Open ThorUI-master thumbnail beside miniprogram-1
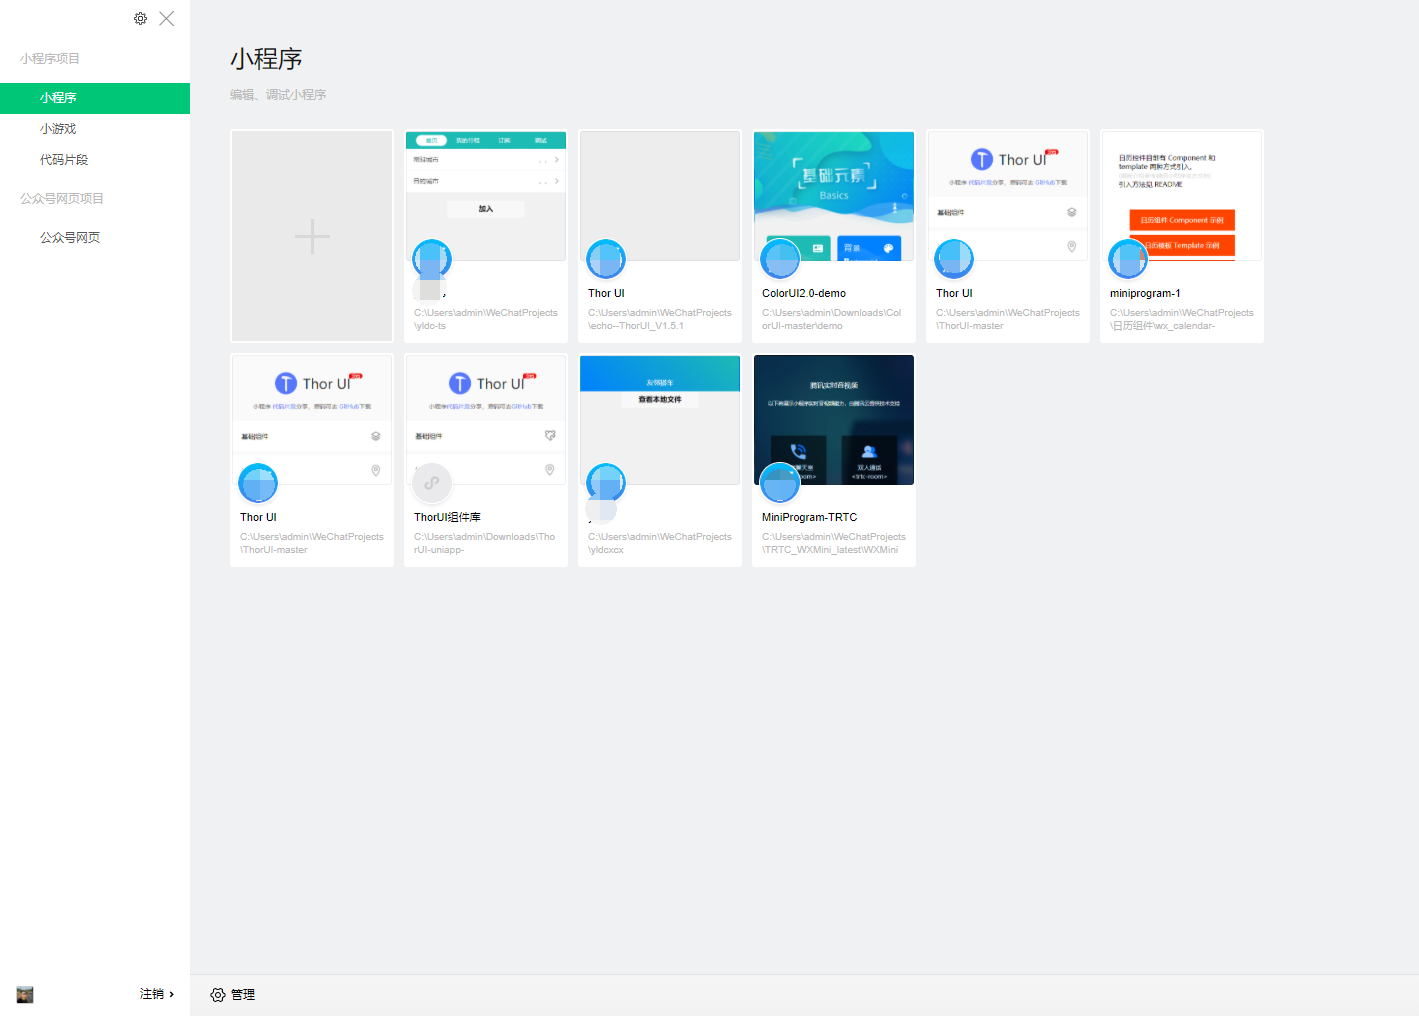The image size is (1419, 1016). pos(1008,196)
